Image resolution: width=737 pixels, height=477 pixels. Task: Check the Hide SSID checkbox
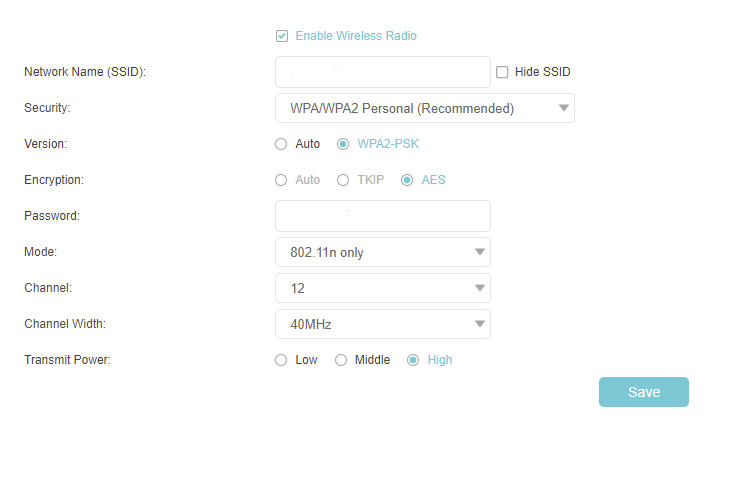pos(502,72)
